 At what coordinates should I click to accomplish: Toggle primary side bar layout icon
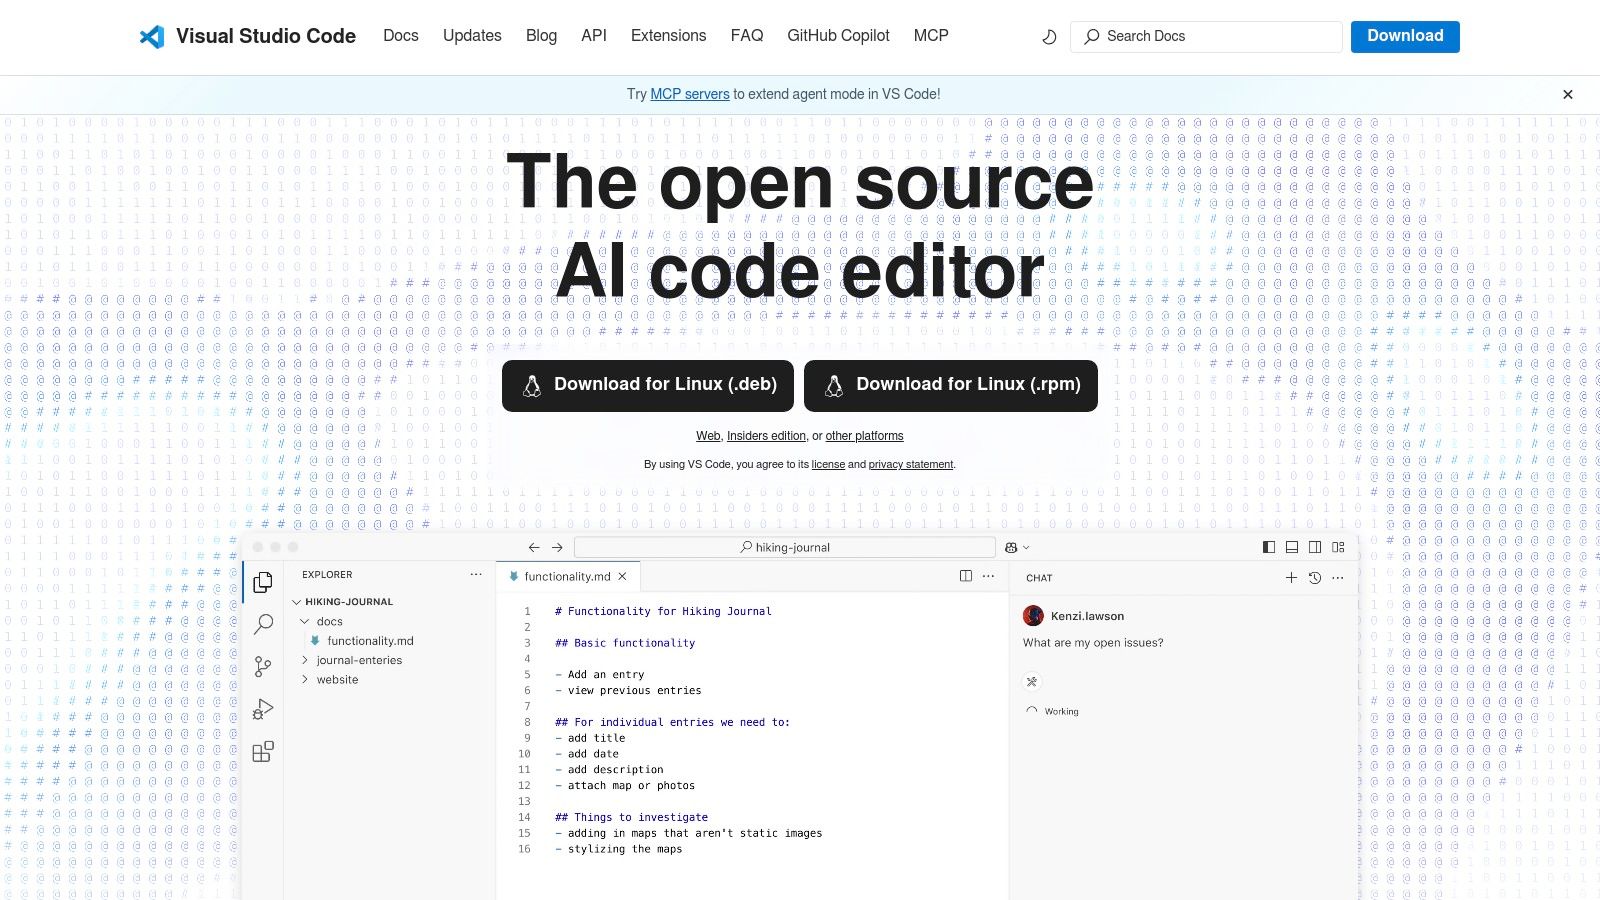tap(1269, 547)
